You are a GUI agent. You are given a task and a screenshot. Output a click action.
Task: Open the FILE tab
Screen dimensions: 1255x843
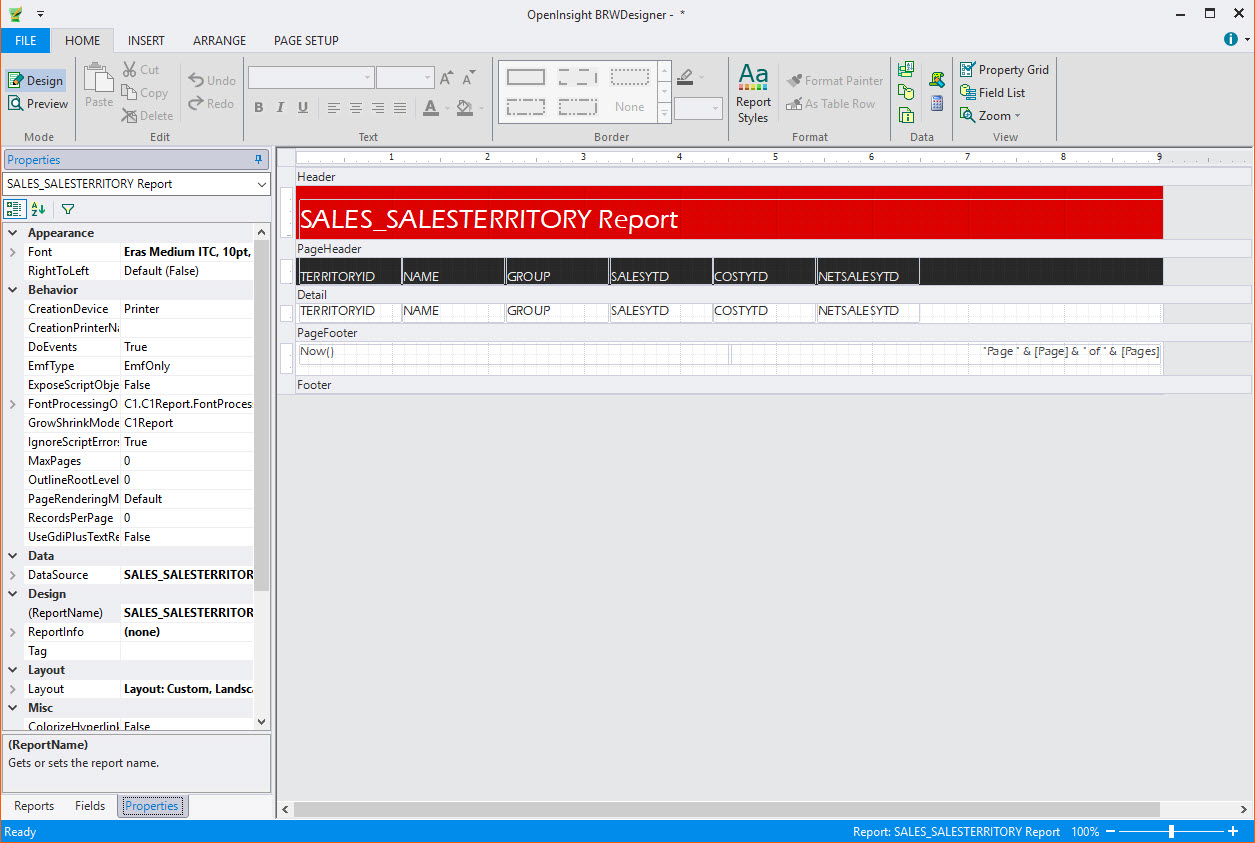26,41
